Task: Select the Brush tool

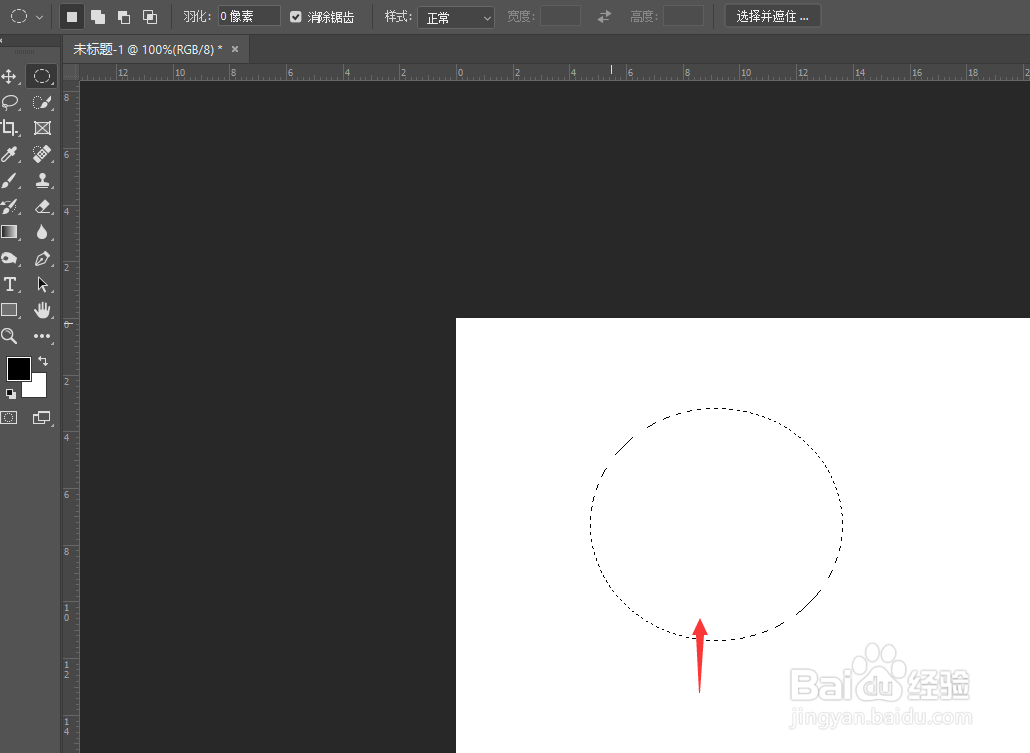Action: (x=9, y=180)
